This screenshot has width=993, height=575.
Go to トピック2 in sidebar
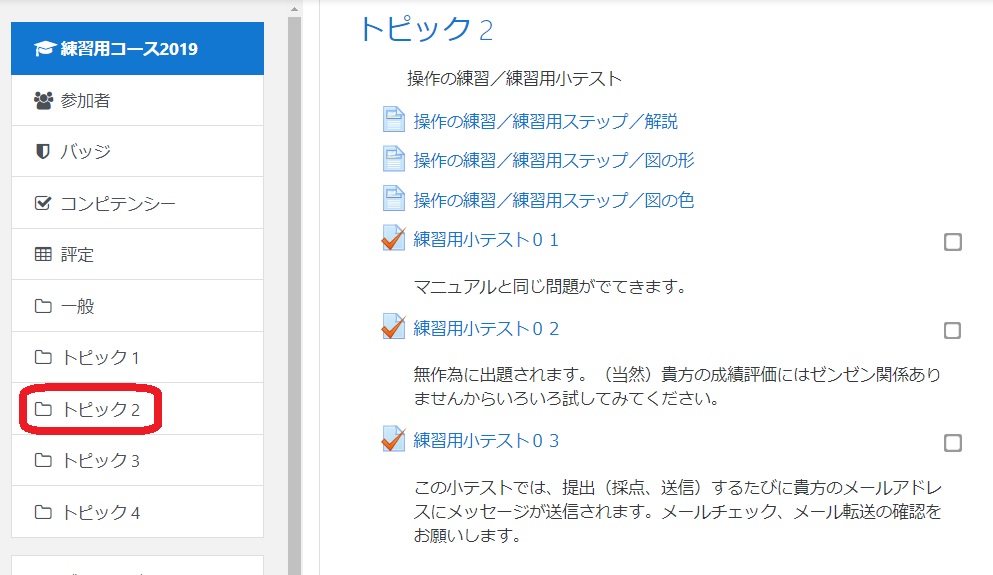[137, 409]
